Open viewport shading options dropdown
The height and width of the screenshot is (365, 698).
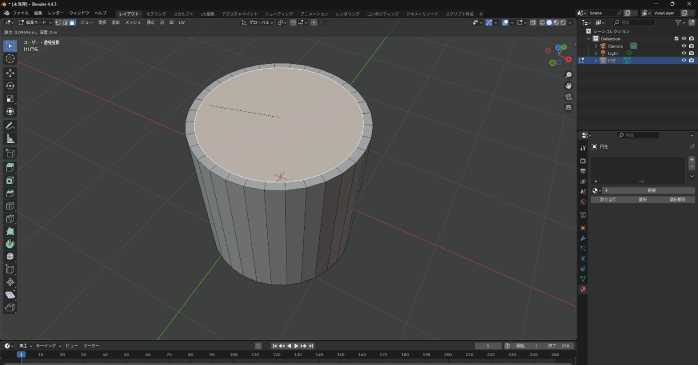[570, 22]
